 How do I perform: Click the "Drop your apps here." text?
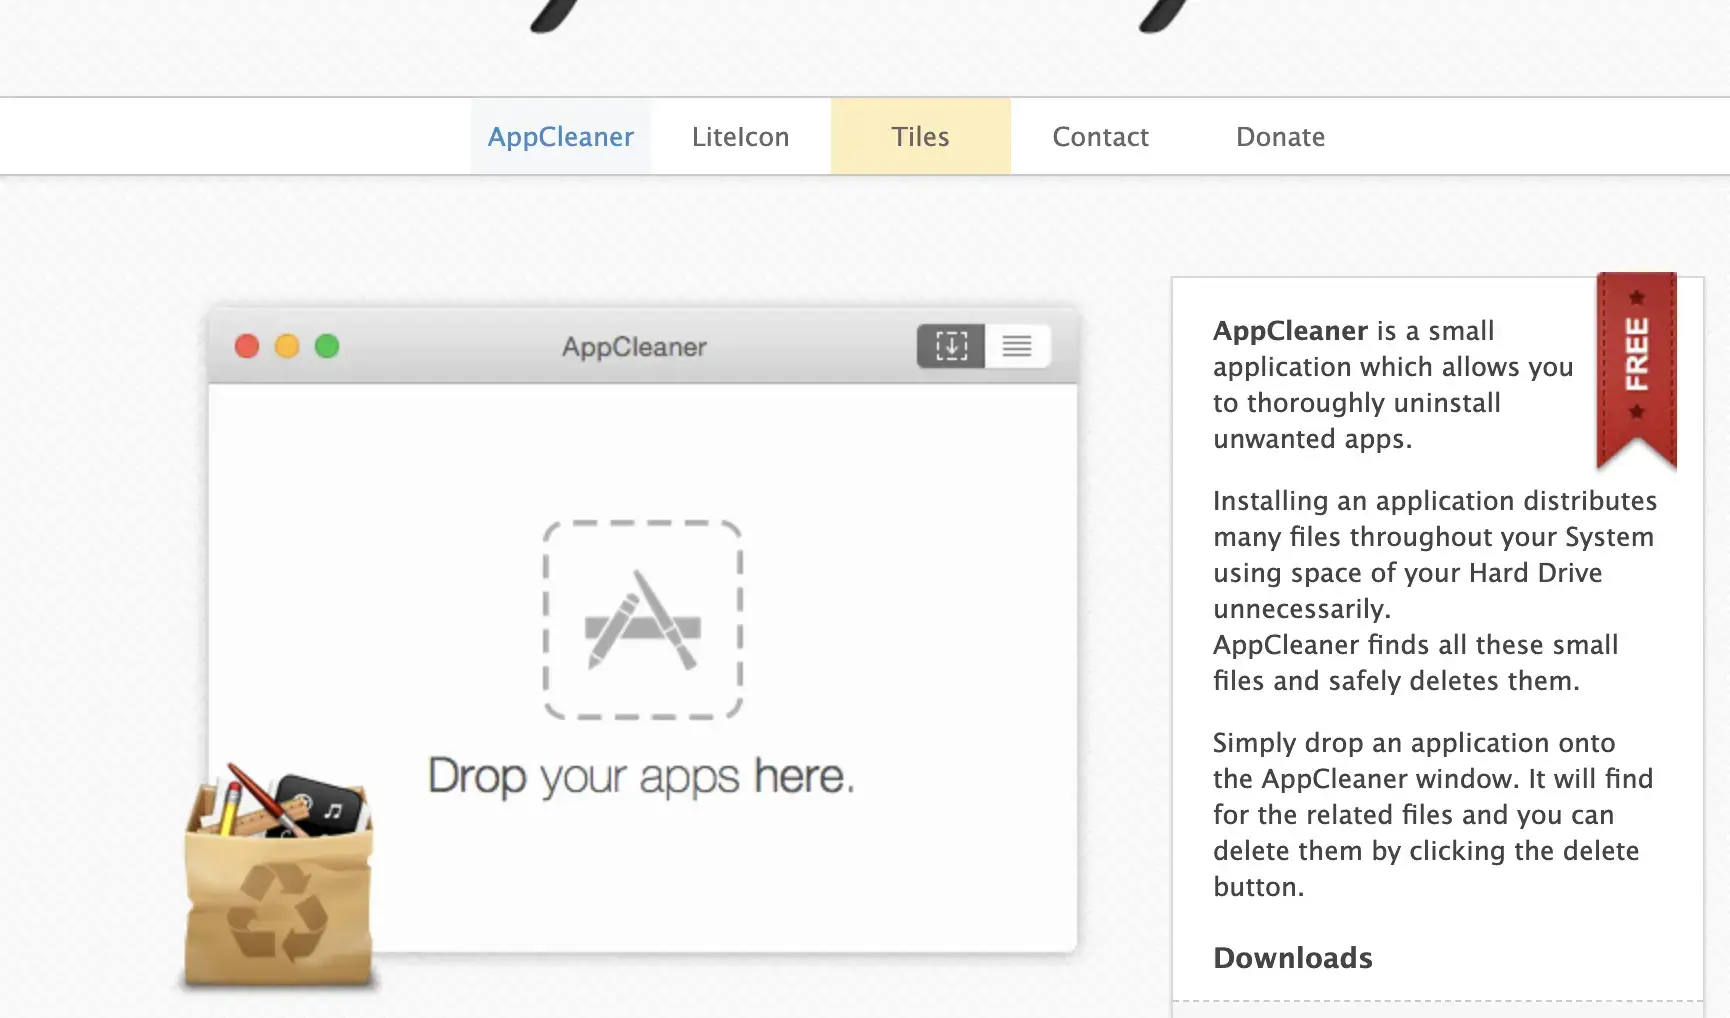point(641,777)
